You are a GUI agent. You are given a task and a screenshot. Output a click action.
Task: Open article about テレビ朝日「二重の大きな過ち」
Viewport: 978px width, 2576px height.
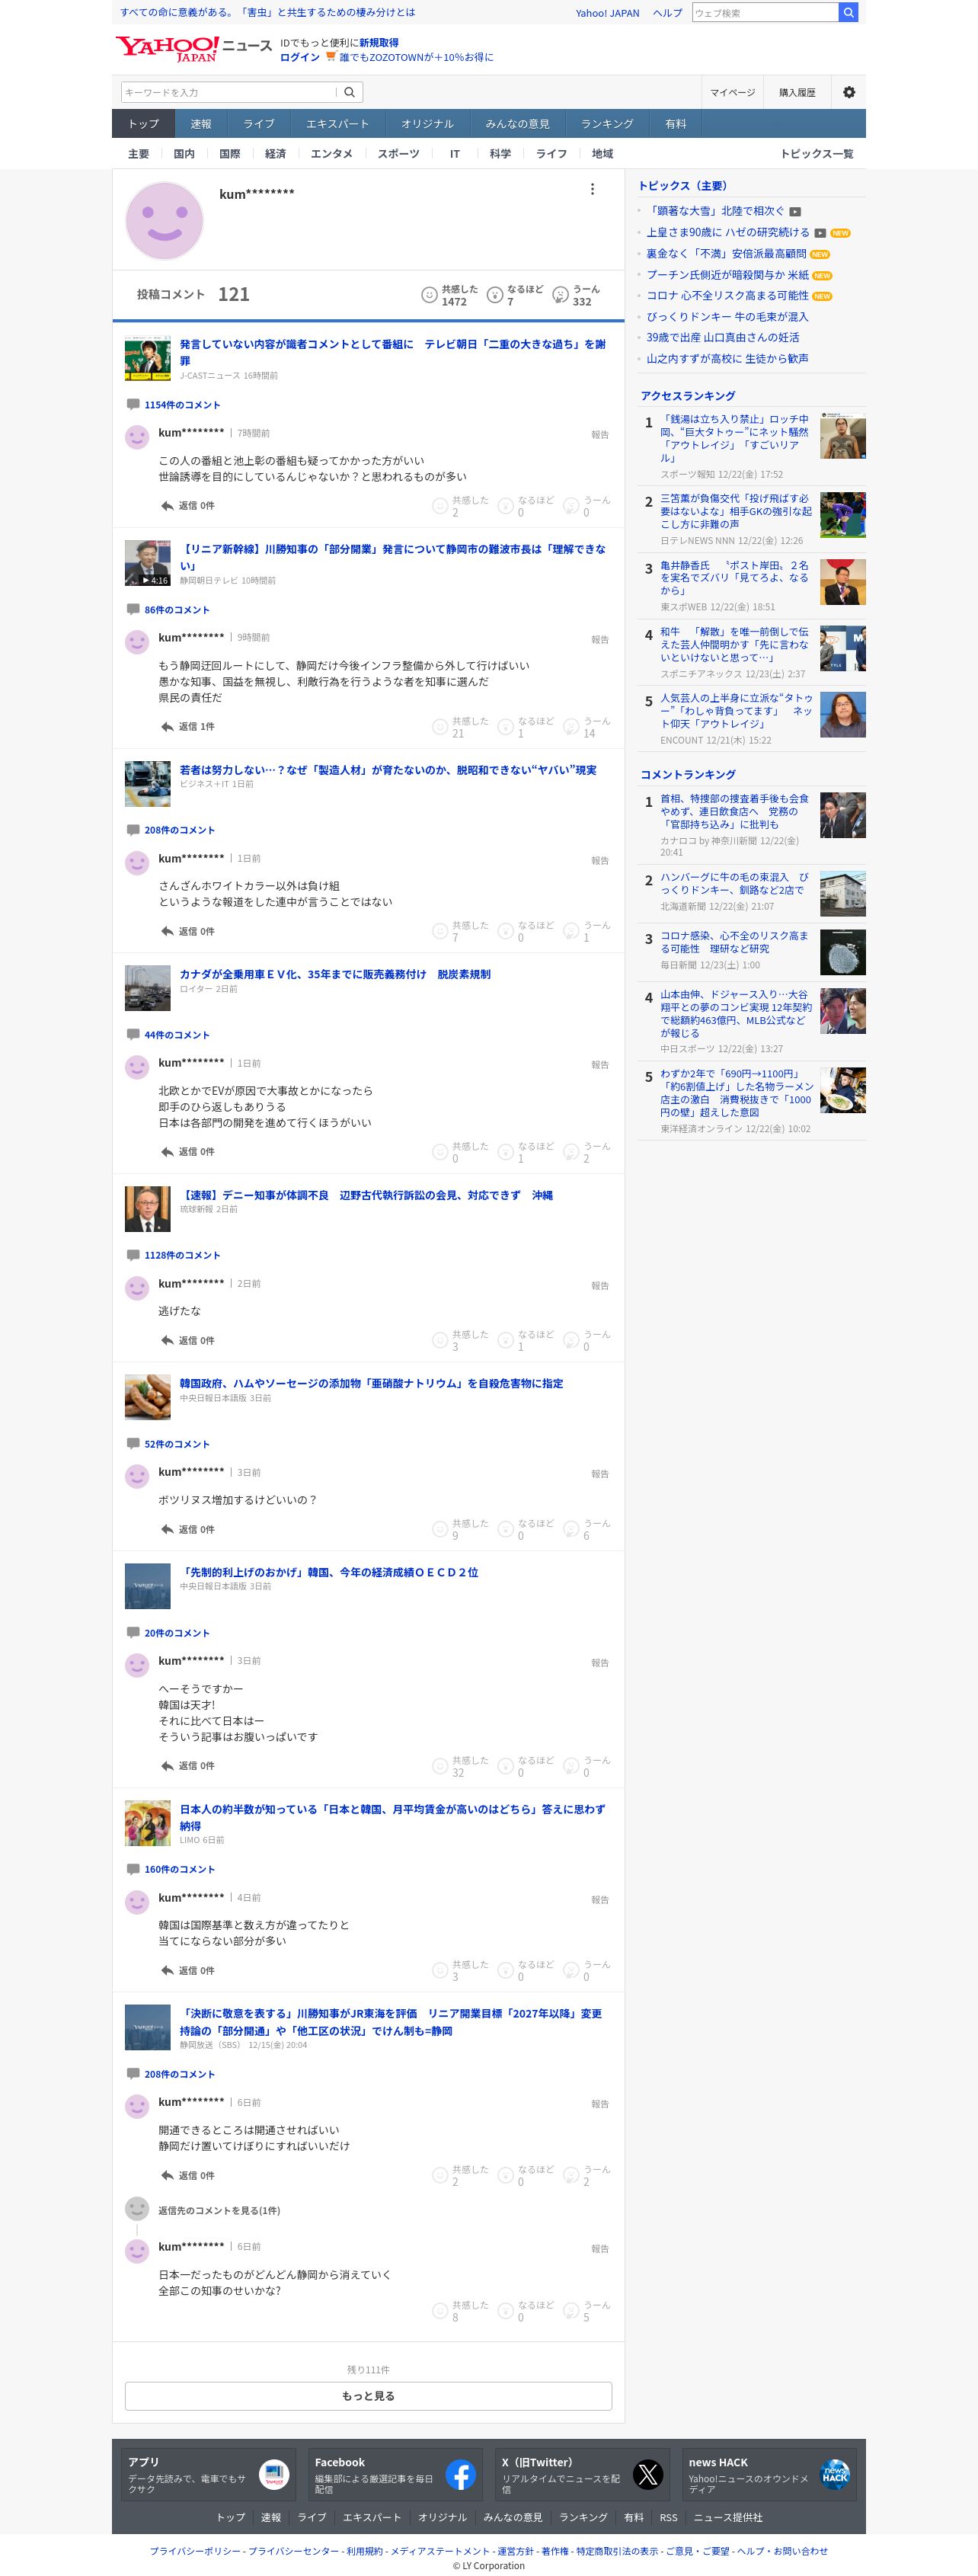pyautogui.click(x=393, y=352)
